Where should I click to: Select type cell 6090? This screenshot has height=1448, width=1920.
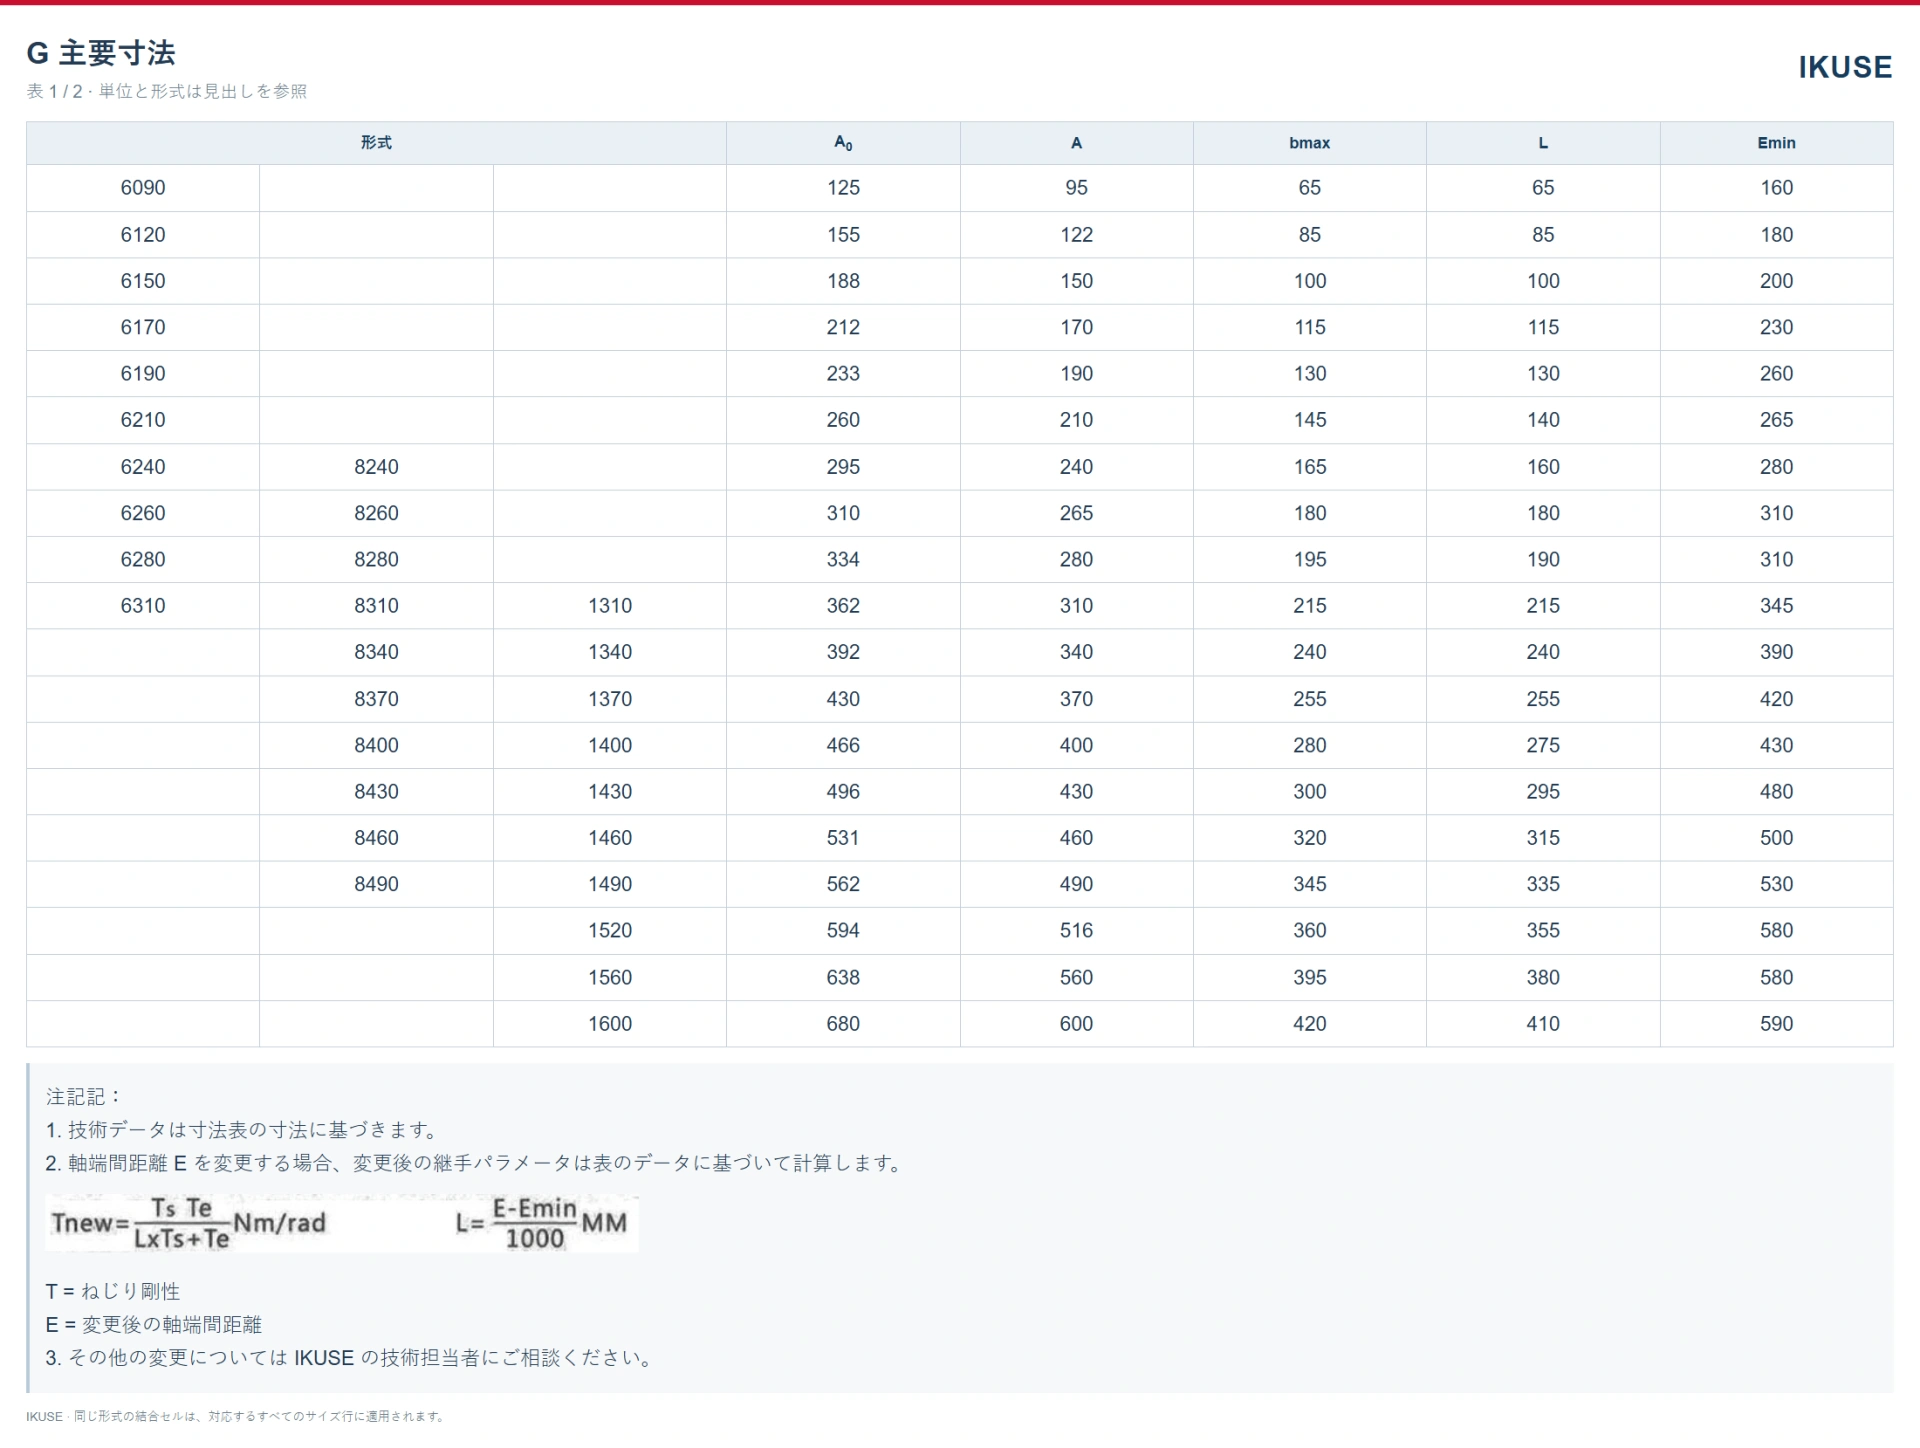(143, 188)
